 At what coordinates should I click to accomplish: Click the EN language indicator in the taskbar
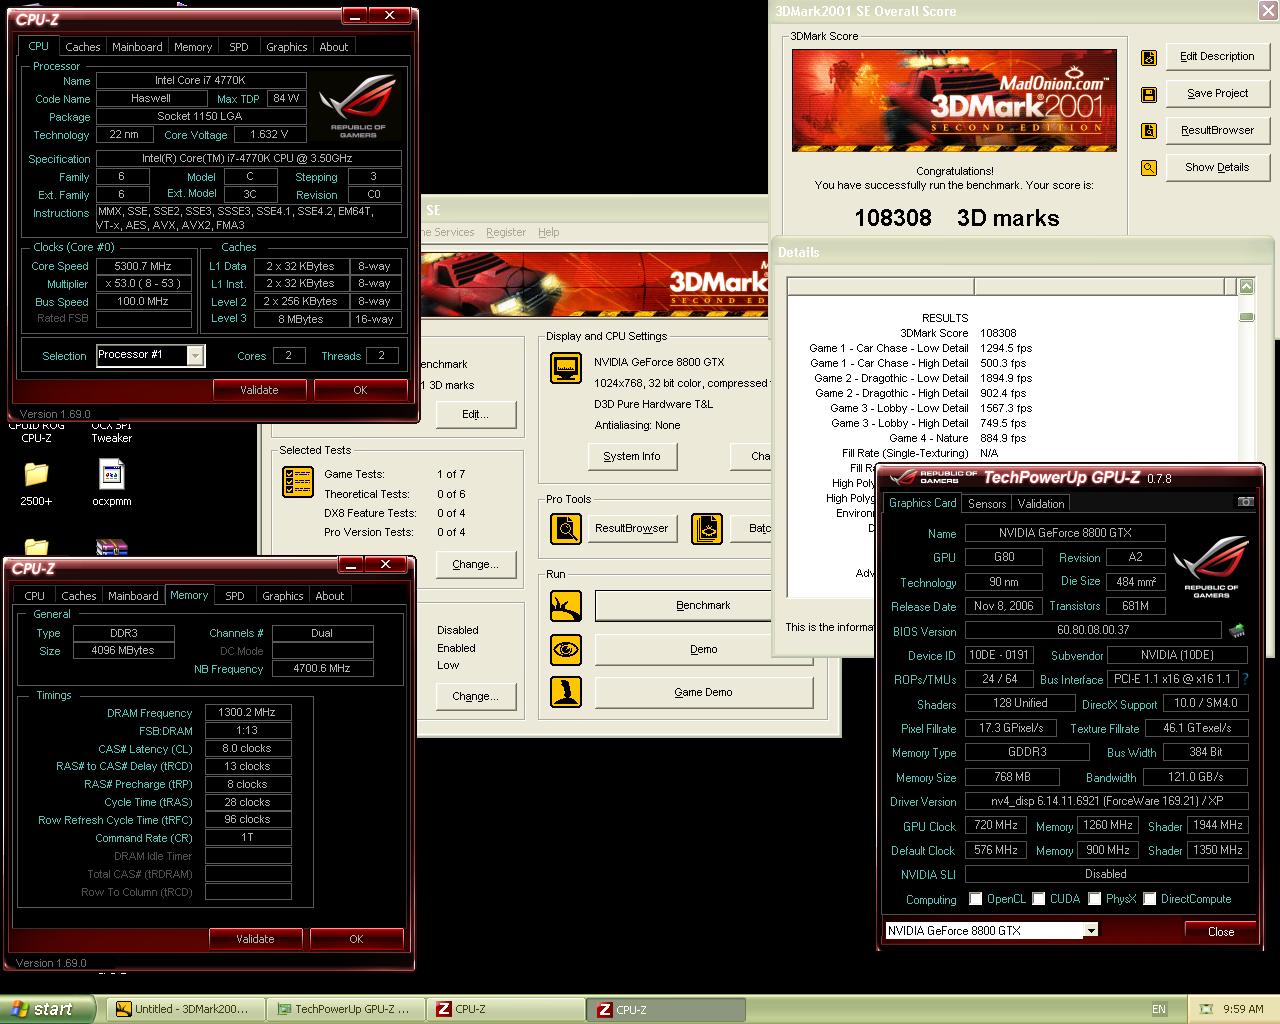[1159, 1009]
